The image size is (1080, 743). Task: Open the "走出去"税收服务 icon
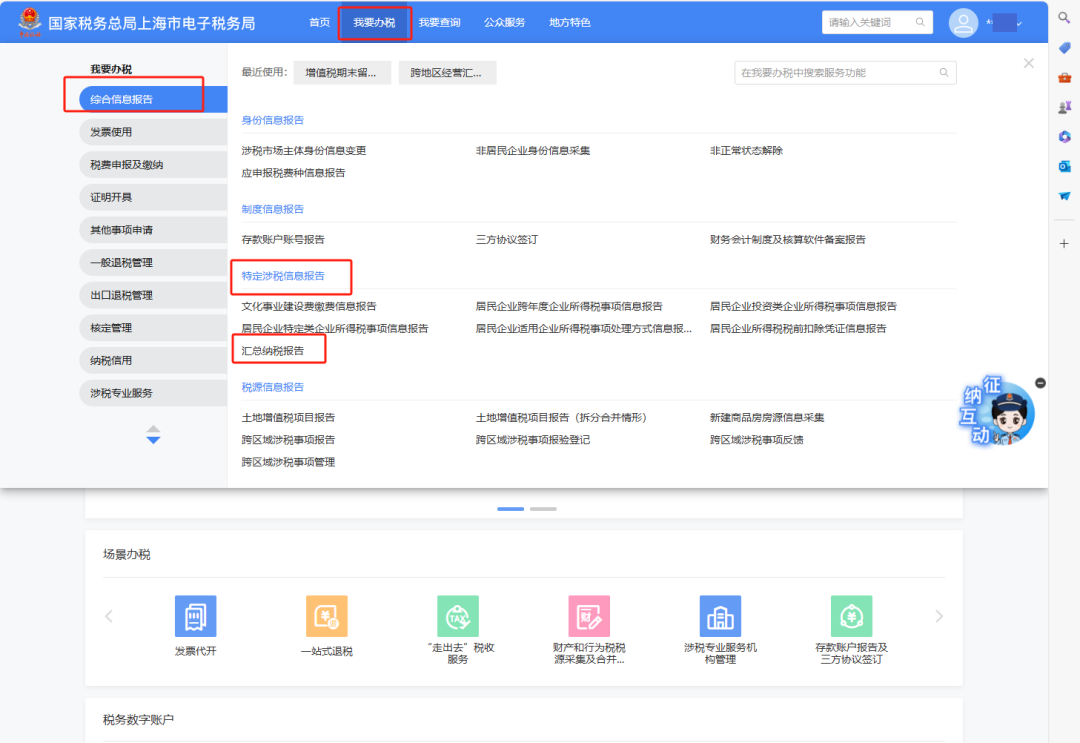click(457, 616)
